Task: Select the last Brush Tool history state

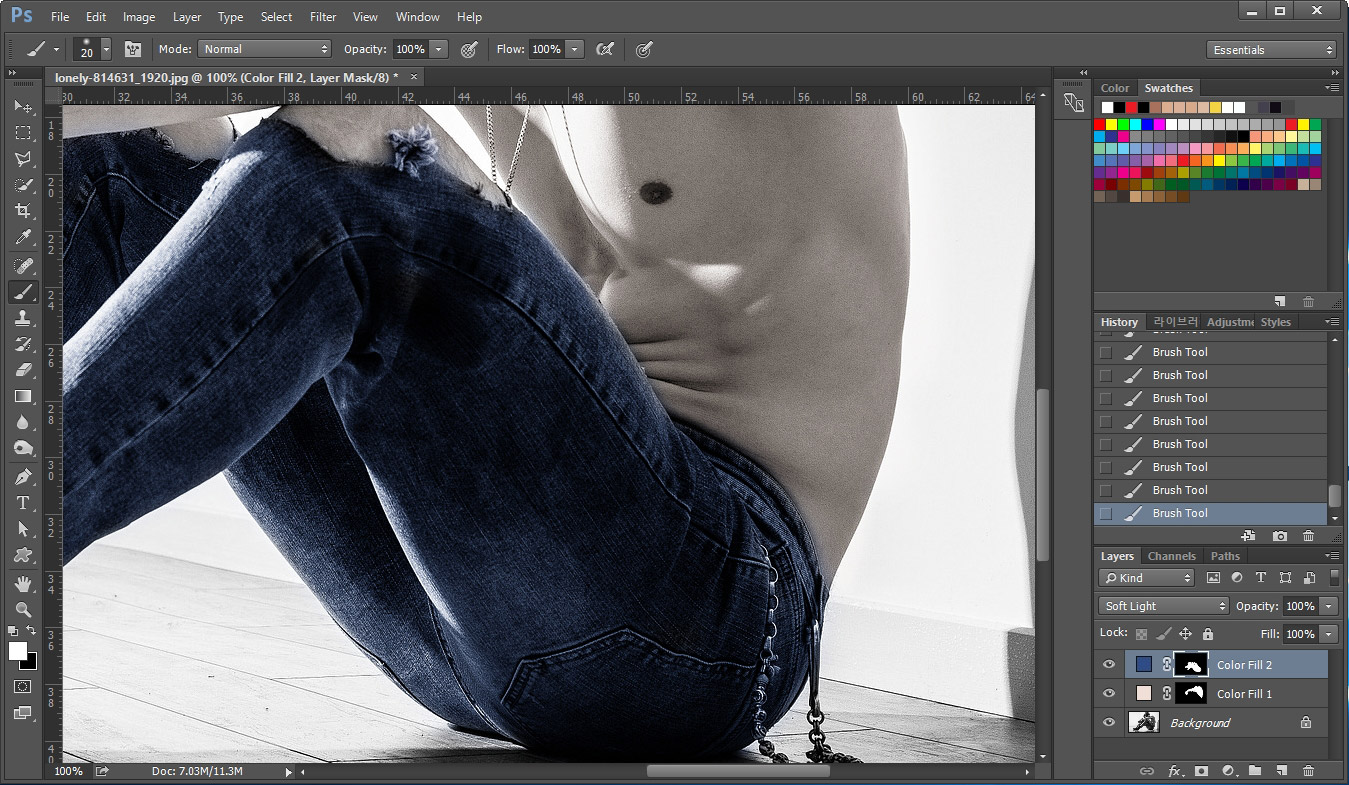Action: (1211, 513)
